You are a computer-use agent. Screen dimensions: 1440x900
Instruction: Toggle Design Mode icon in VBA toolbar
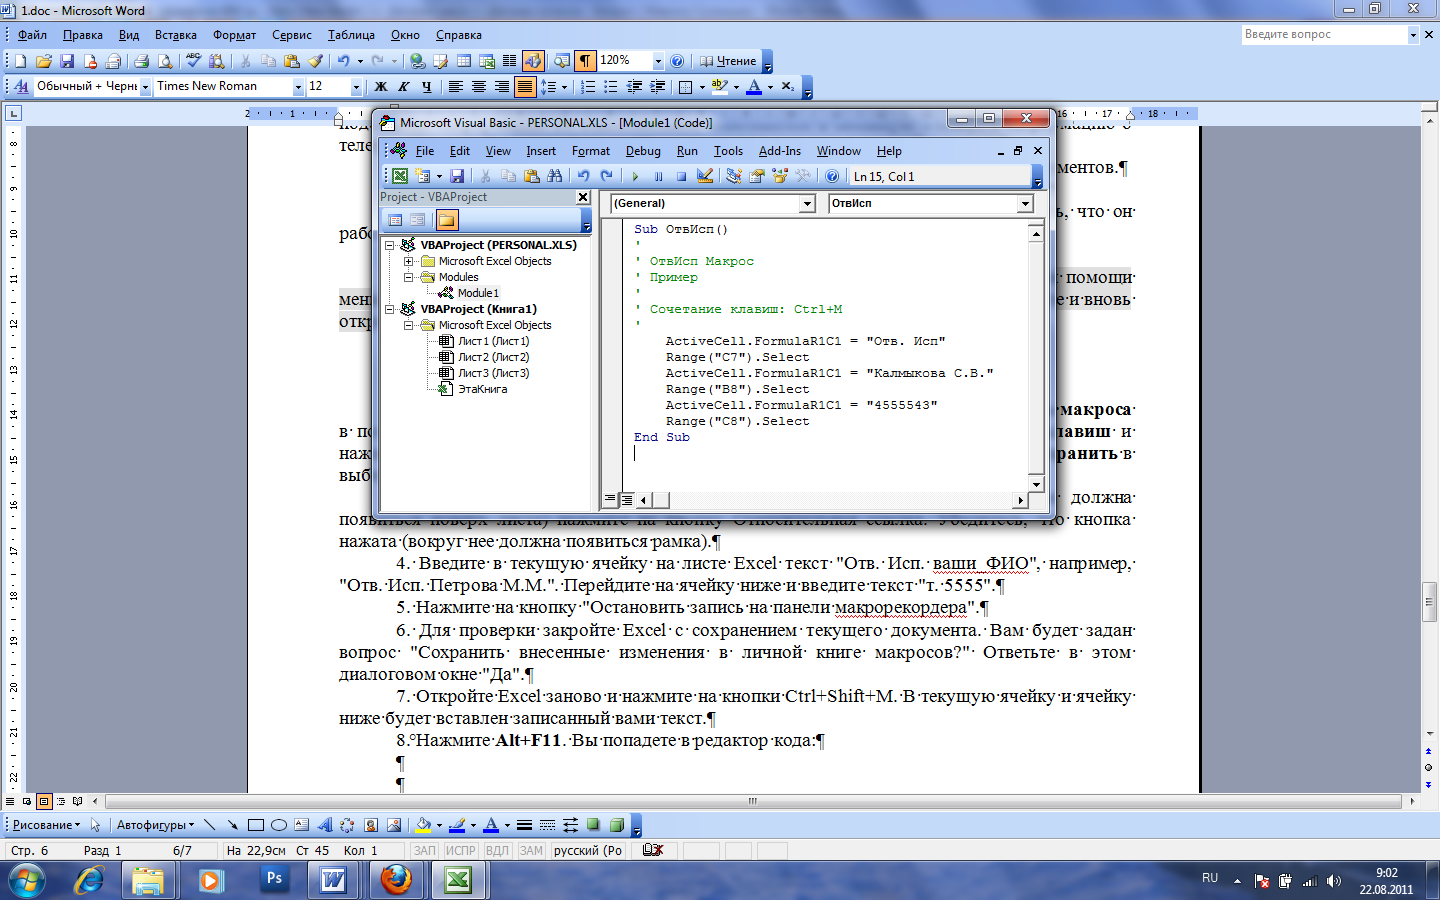[705, 176]
